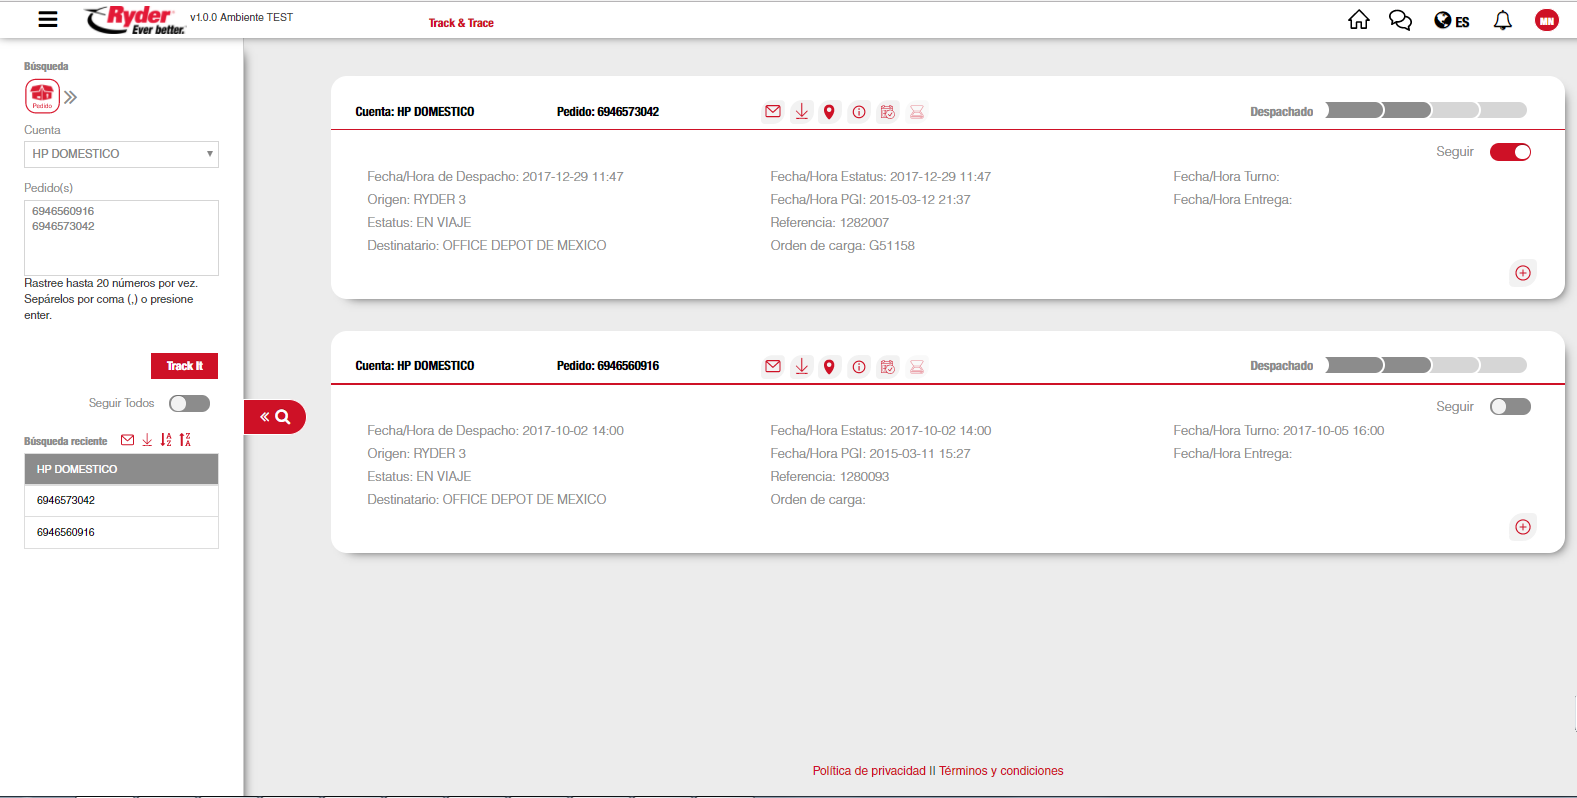The image size is (1577, 798).
Task: Open the Cuenta dropdown HP DOMESTICO
Action: [121, 154]
